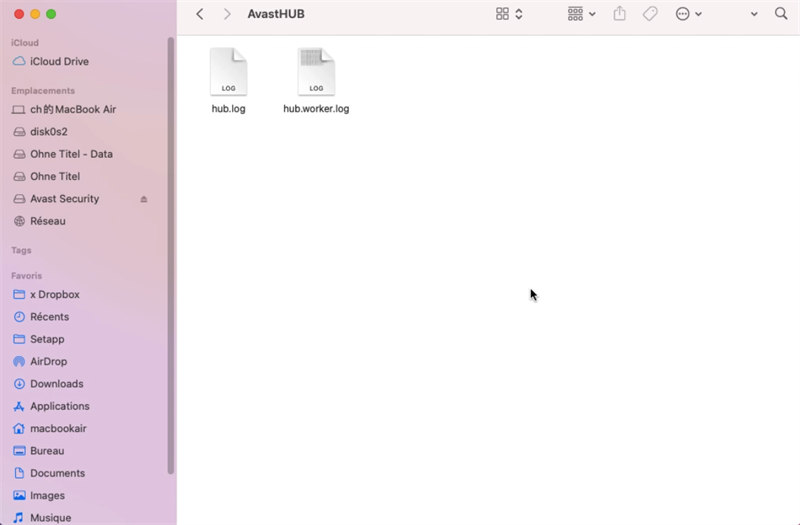Click the AvastHUB window title
Viewport: 800px width, 525px height.
pos(276,14)
